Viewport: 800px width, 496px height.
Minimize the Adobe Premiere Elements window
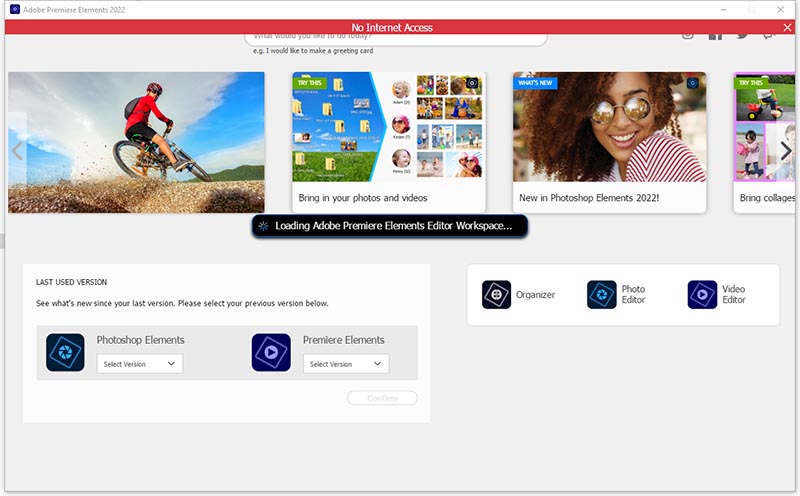point(723,9)
